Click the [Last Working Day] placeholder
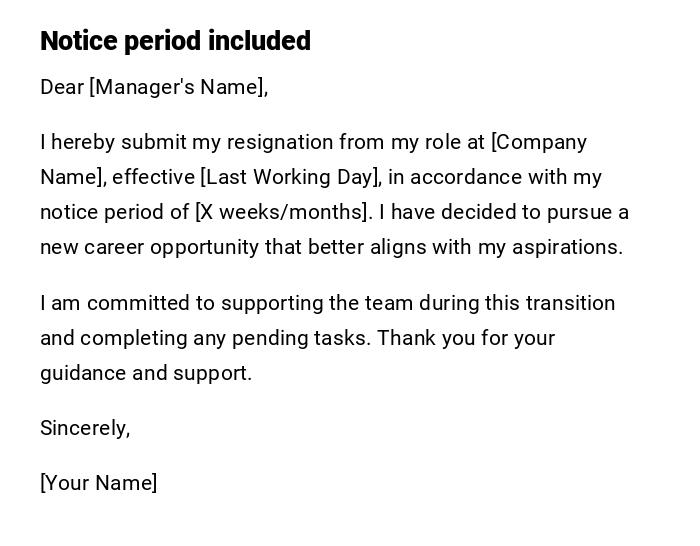This screenshot has height=546, width=700. pyautogui.click(x=291, y=177)
